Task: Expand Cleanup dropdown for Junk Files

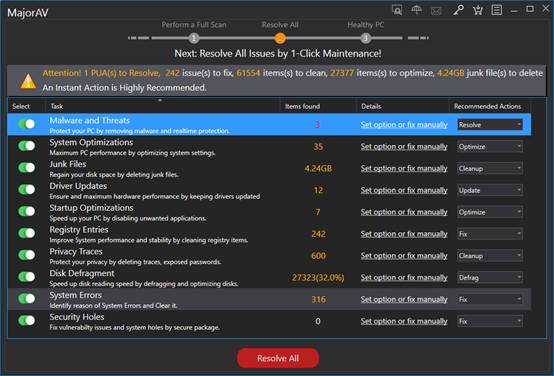Action: pyautogui.click(x=490, y=168)
